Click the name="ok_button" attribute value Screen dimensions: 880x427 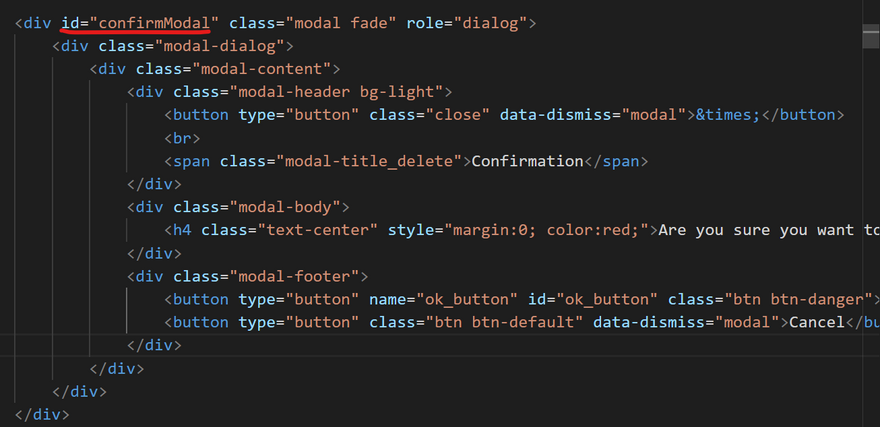click(470, 299)
